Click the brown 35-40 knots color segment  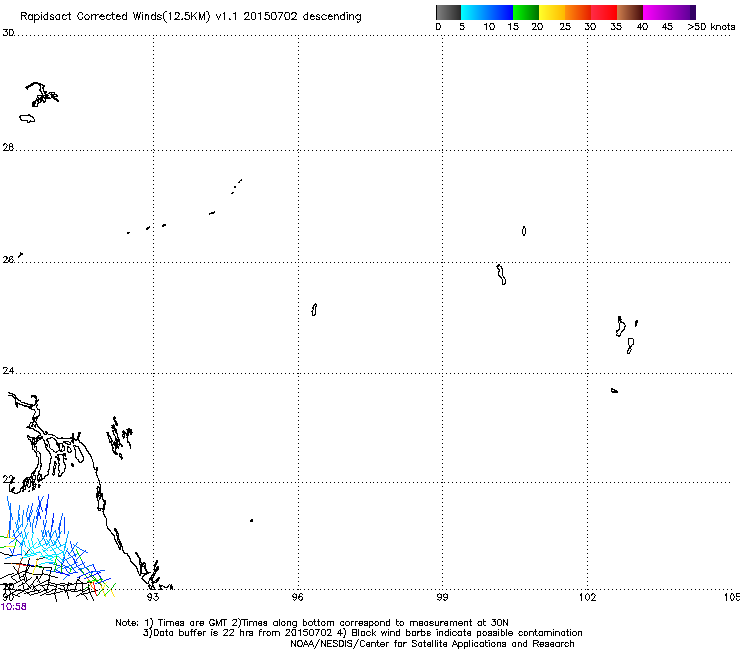pyautogui.click(x=630, y=12)
